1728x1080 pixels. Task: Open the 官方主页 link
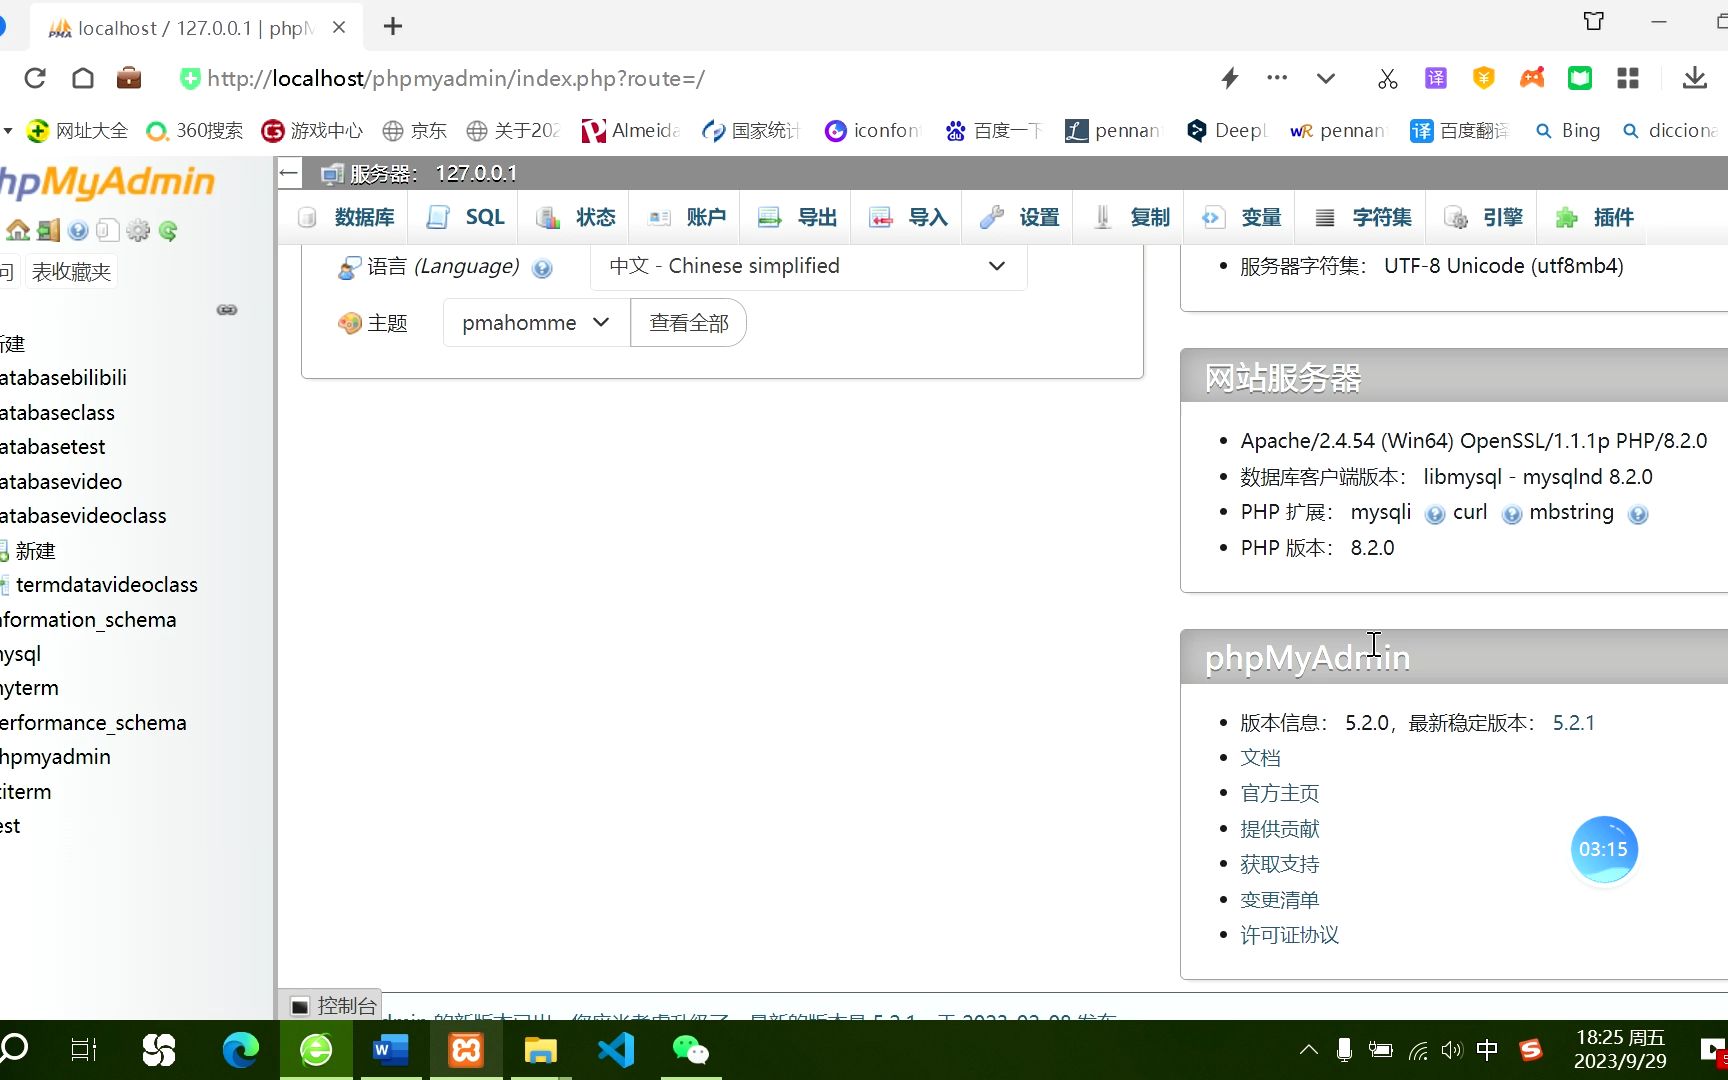pos(1280,793)
